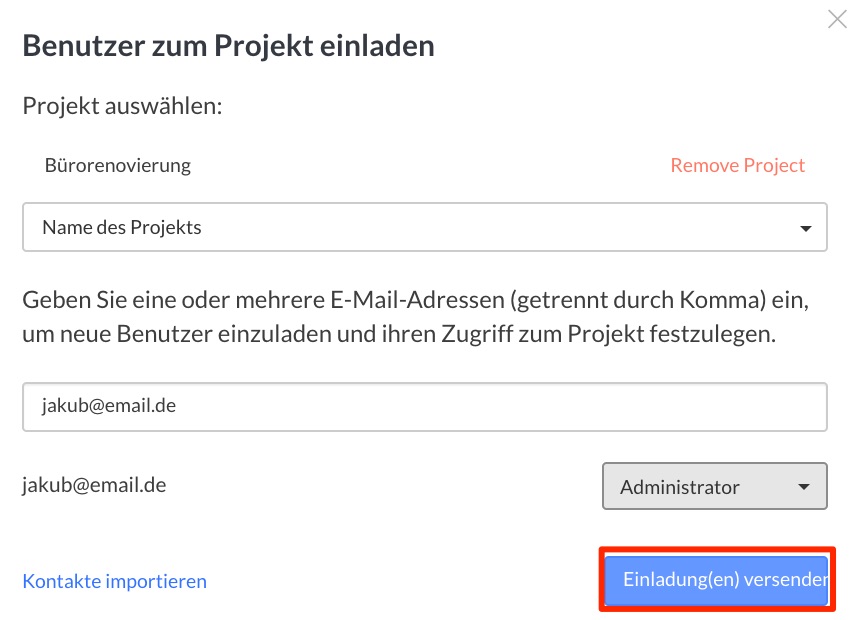The height and width of the screenshot is (620, 862).
Task: Click the Projekt auswählen label
Action: point(122,106)
